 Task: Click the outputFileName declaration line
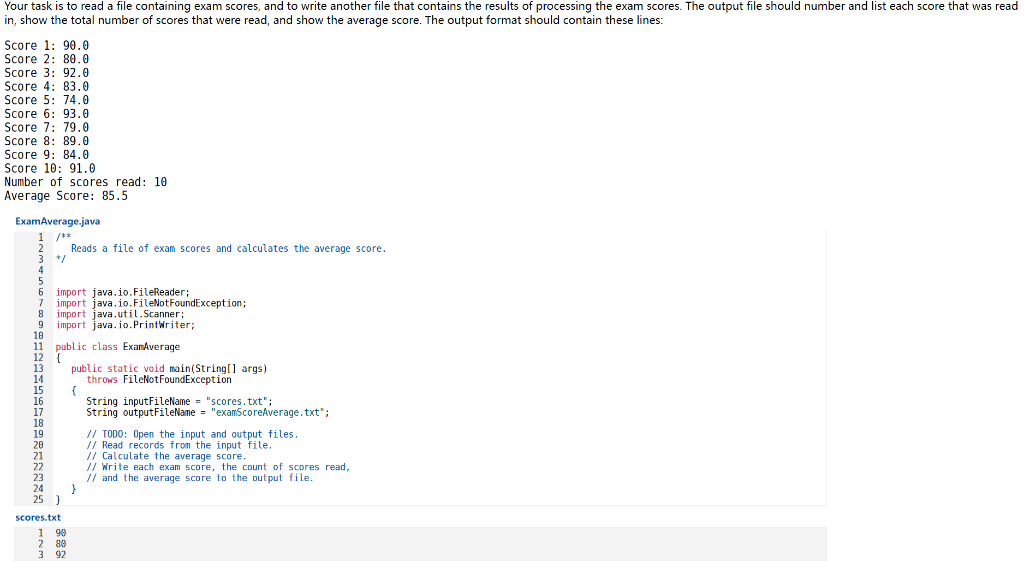coord(208,413)
